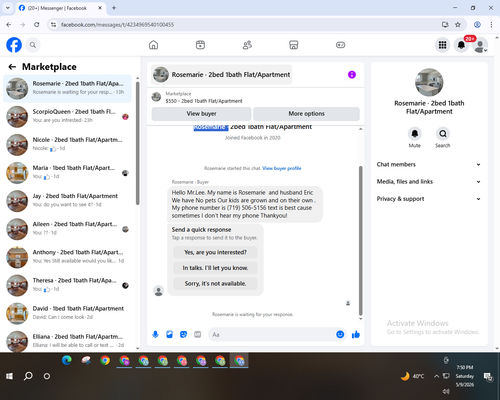The height and width of the screenshot is (400, 500).
Task: Click the Facebook search magnifier icon
Action: pyautogui.click(x=33, y=45)
